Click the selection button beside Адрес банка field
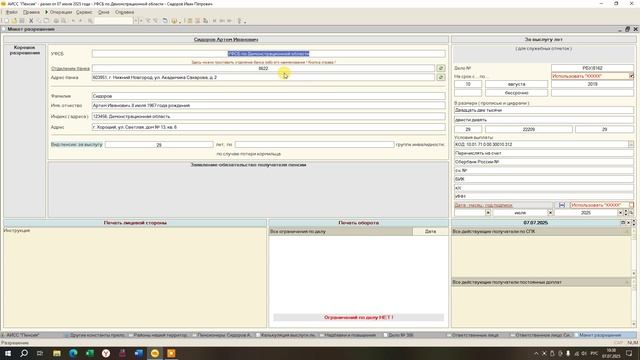640x360 pixels. tap(441, 77)
